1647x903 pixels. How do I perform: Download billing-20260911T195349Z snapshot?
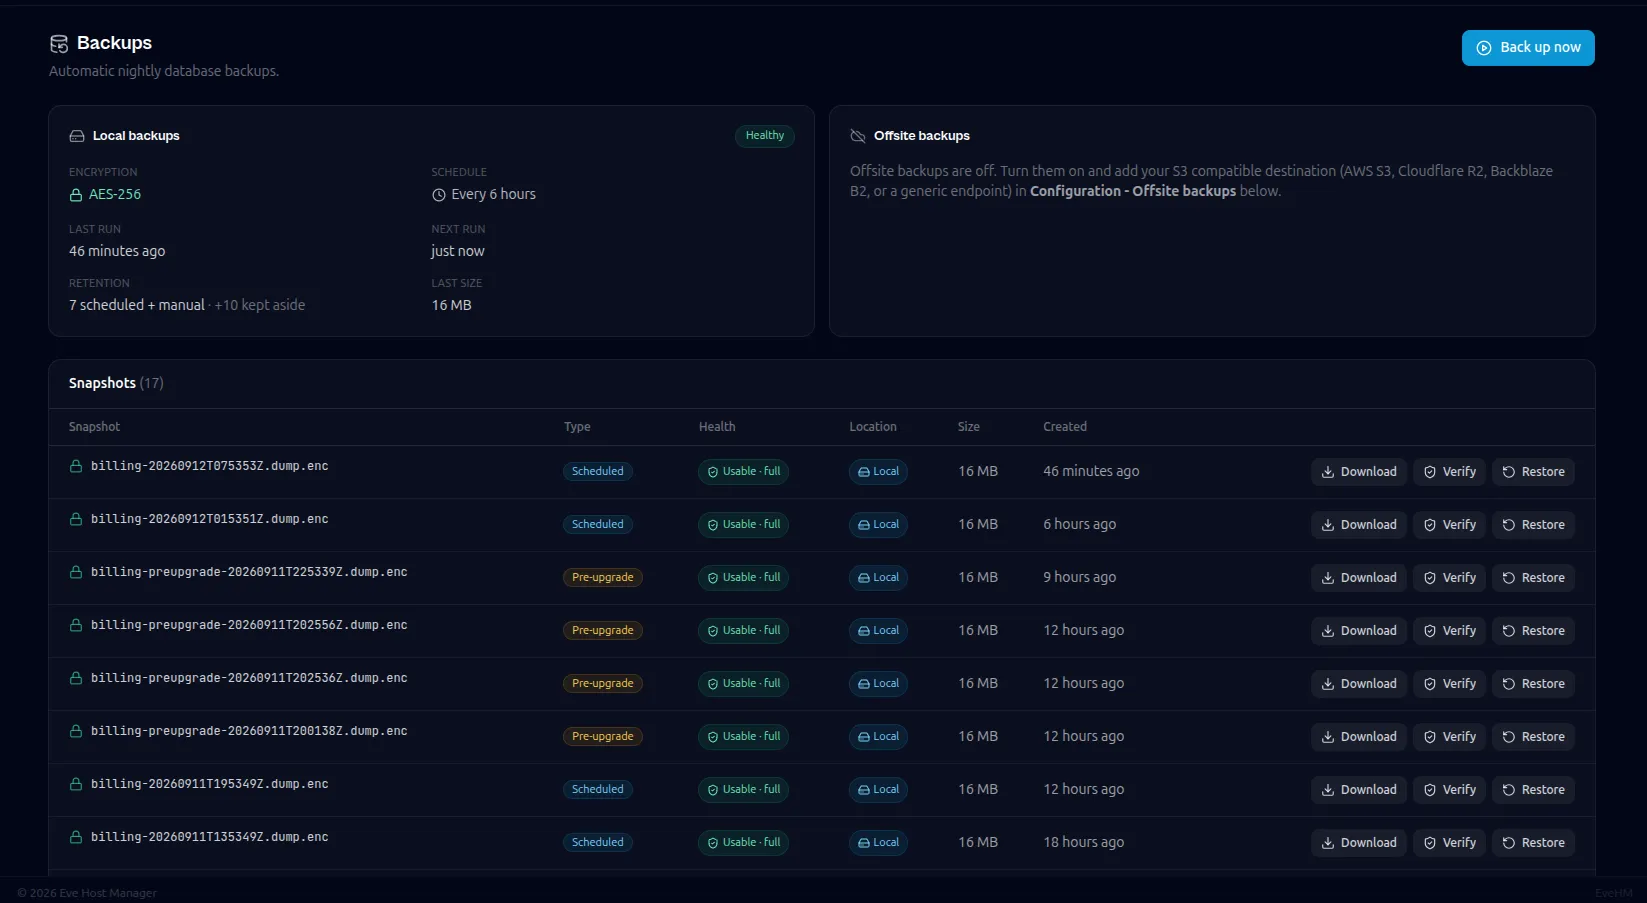pos(1359,790)
